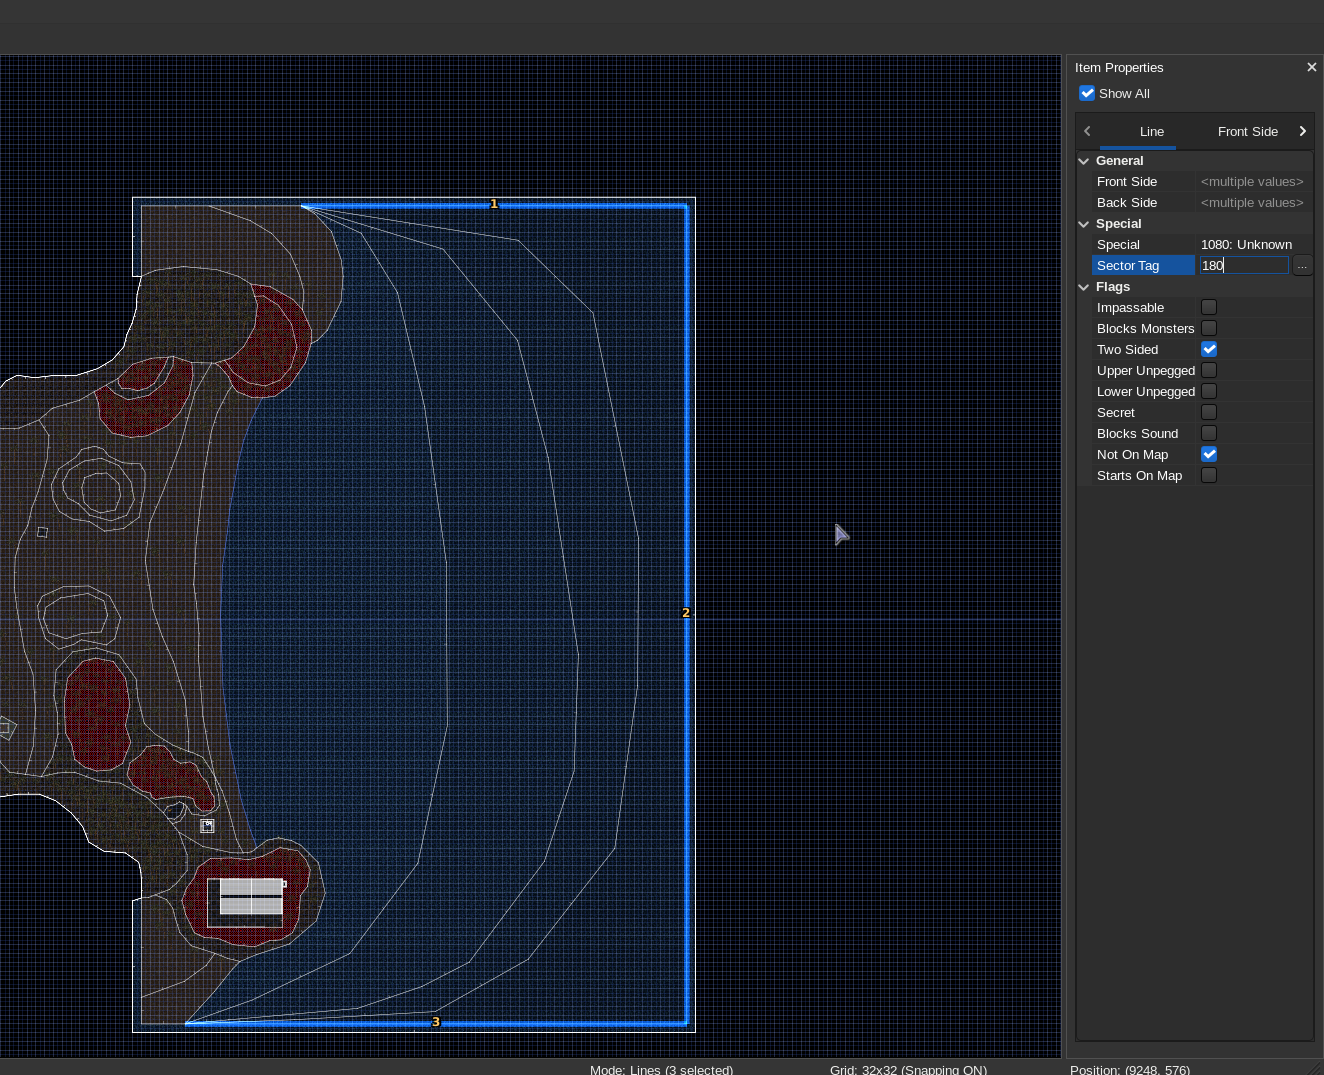Disable the Two Sided flag
This screenshot has width=1324, height=1075.
point(1209,350)
